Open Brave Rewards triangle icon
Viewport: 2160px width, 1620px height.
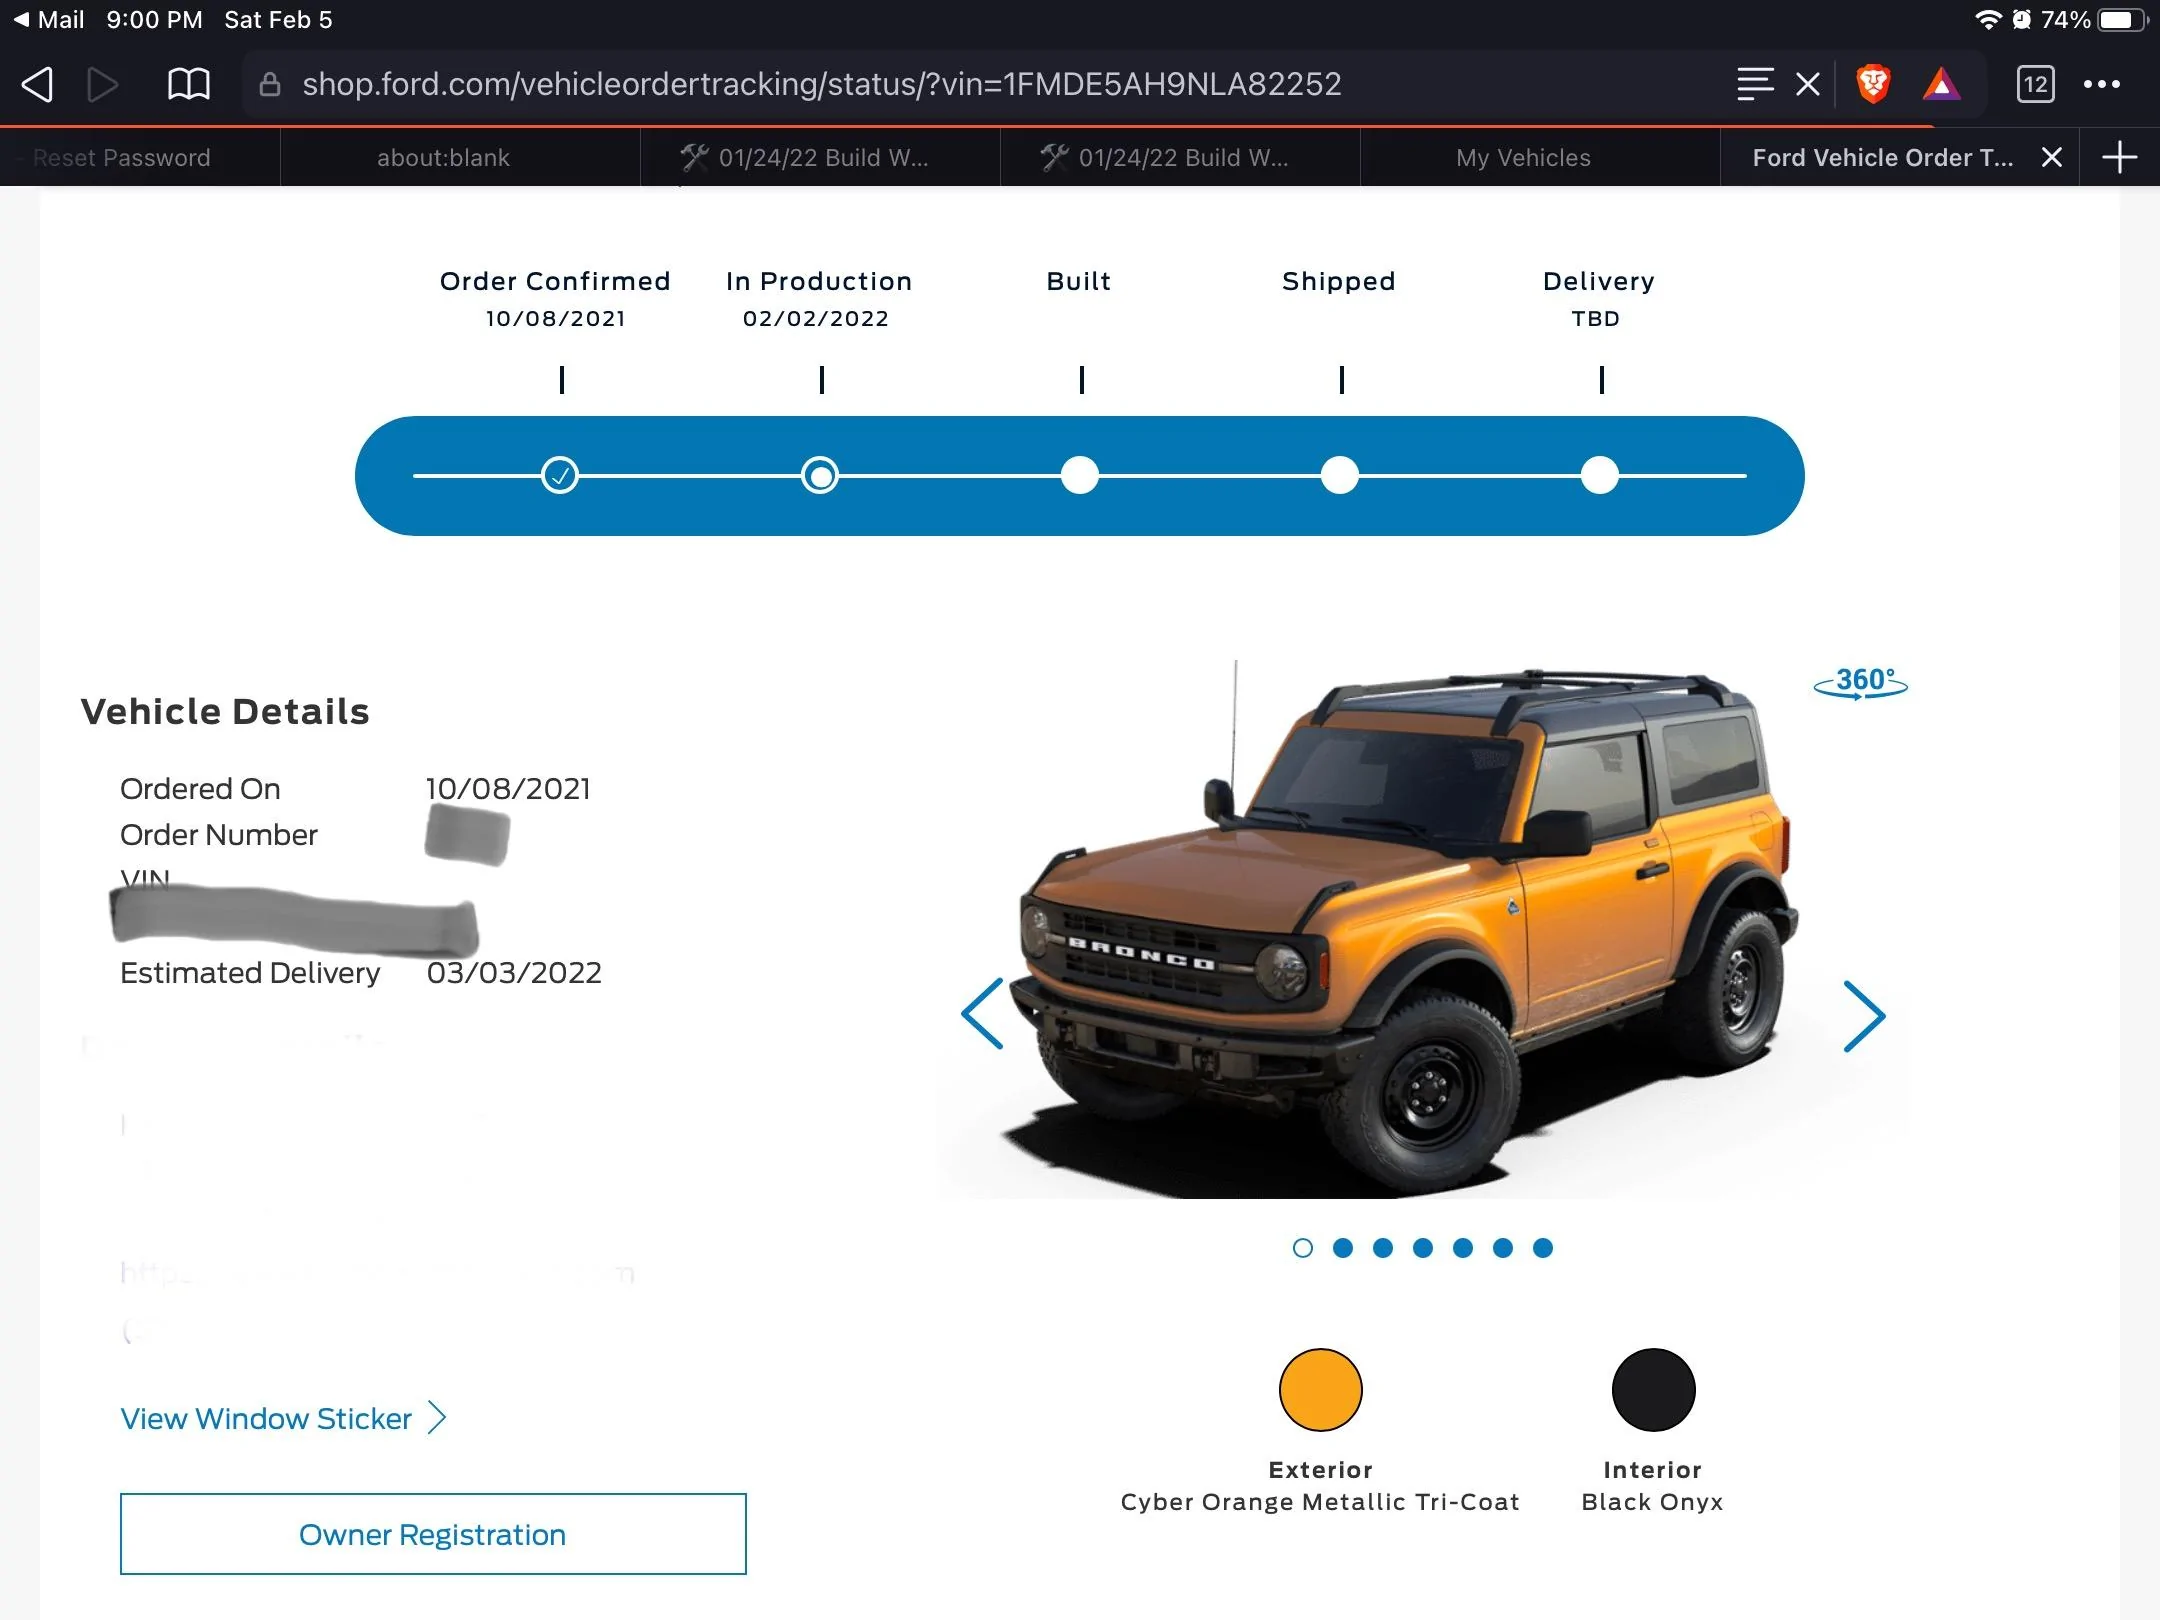click(x=1941, y=84)
